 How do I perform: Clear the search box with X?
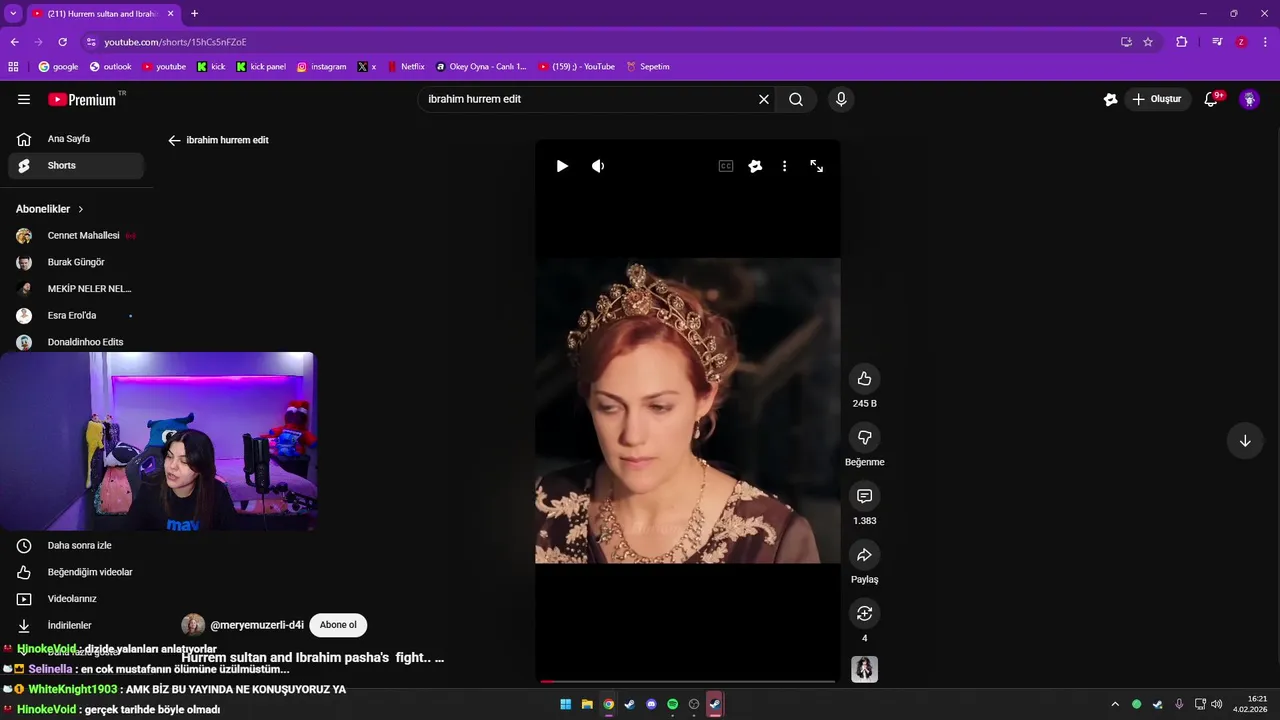pos(764,99)
